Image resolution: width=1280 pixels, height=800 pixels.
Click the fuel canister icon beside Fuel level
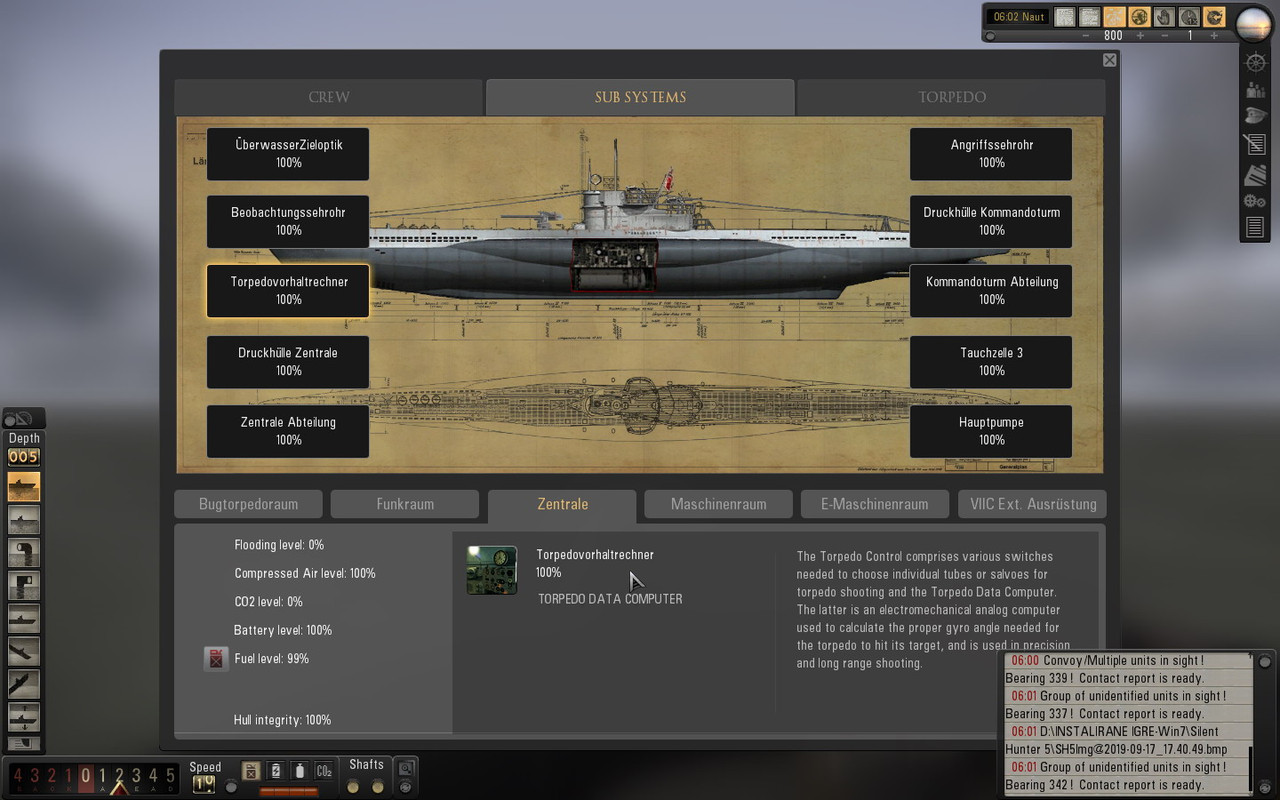tap(216, 658)
